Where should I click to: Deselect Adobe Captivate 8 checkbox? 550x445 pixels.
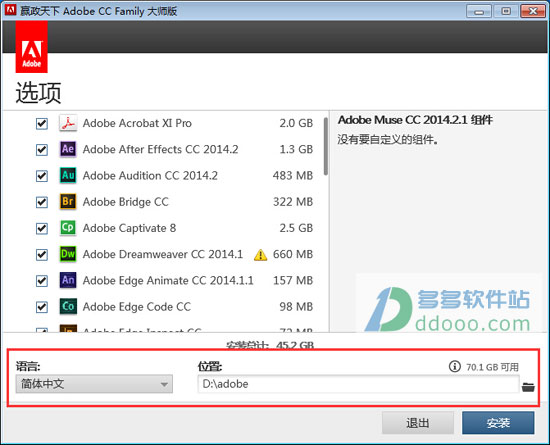point(42,228)
